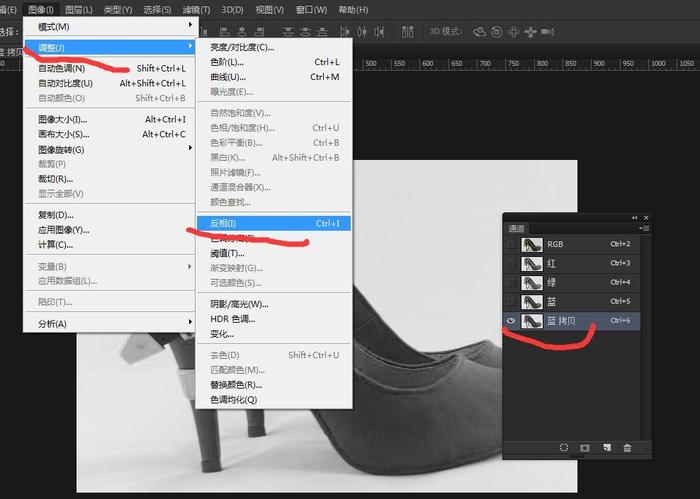
Task: Click the 3D rotate mode icon
Action: 479,32
